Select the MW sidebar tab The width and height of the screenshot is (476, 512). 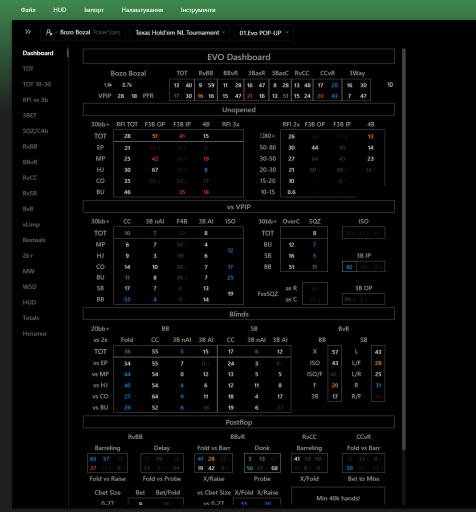[x=28, y=271]
